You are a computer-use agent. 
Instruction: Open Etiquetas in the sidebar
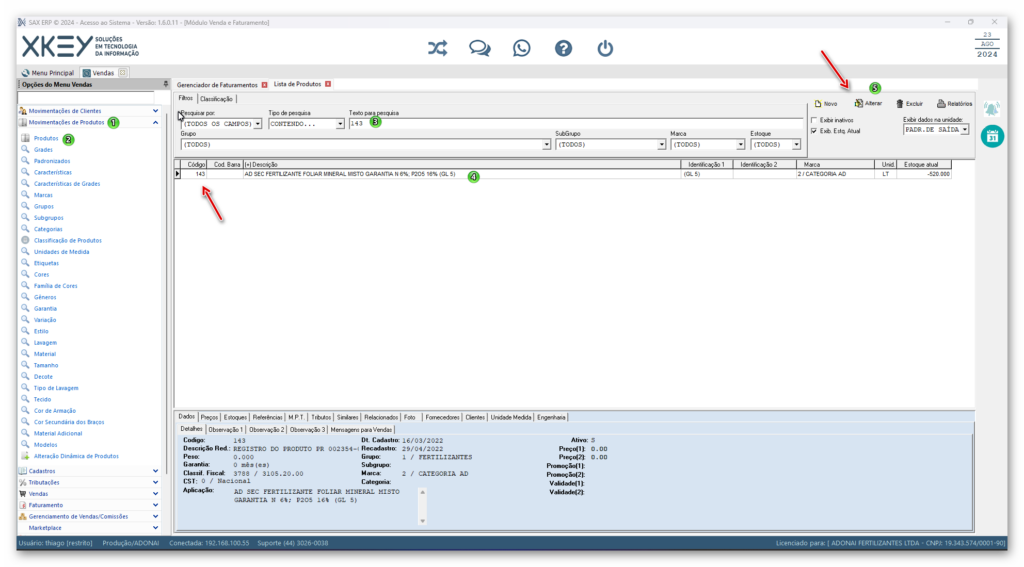click(46, 263)
